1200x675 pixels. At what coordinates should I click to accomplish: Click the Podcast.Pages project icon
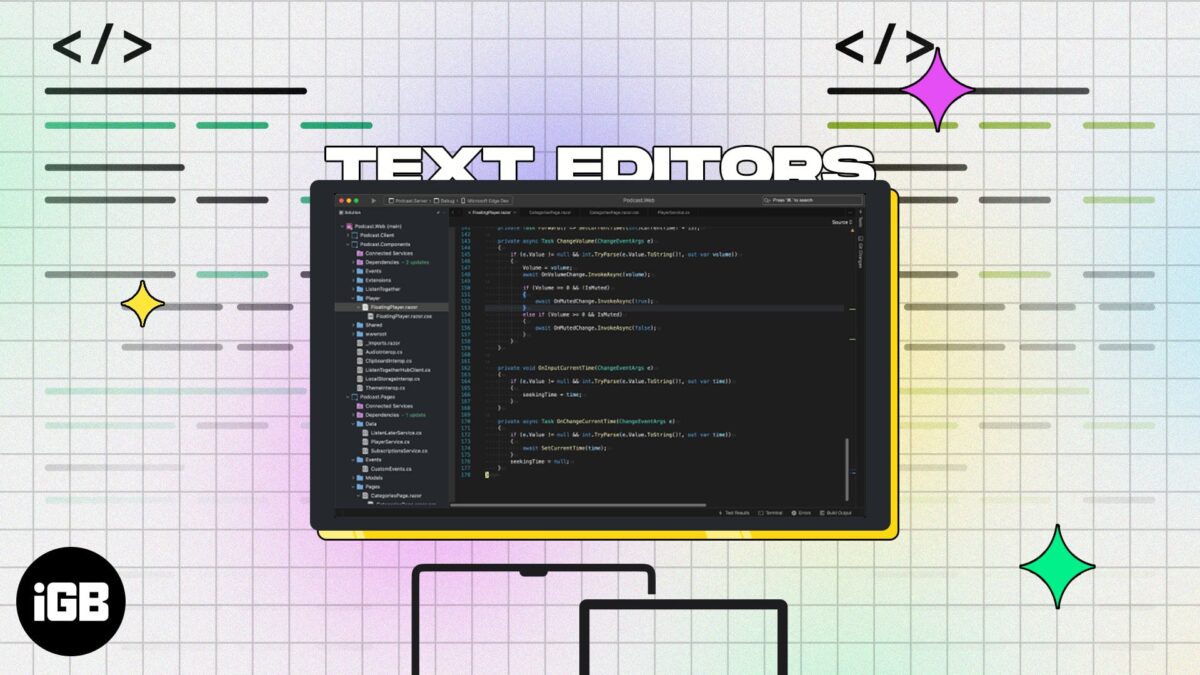click(x=354, y=397)
